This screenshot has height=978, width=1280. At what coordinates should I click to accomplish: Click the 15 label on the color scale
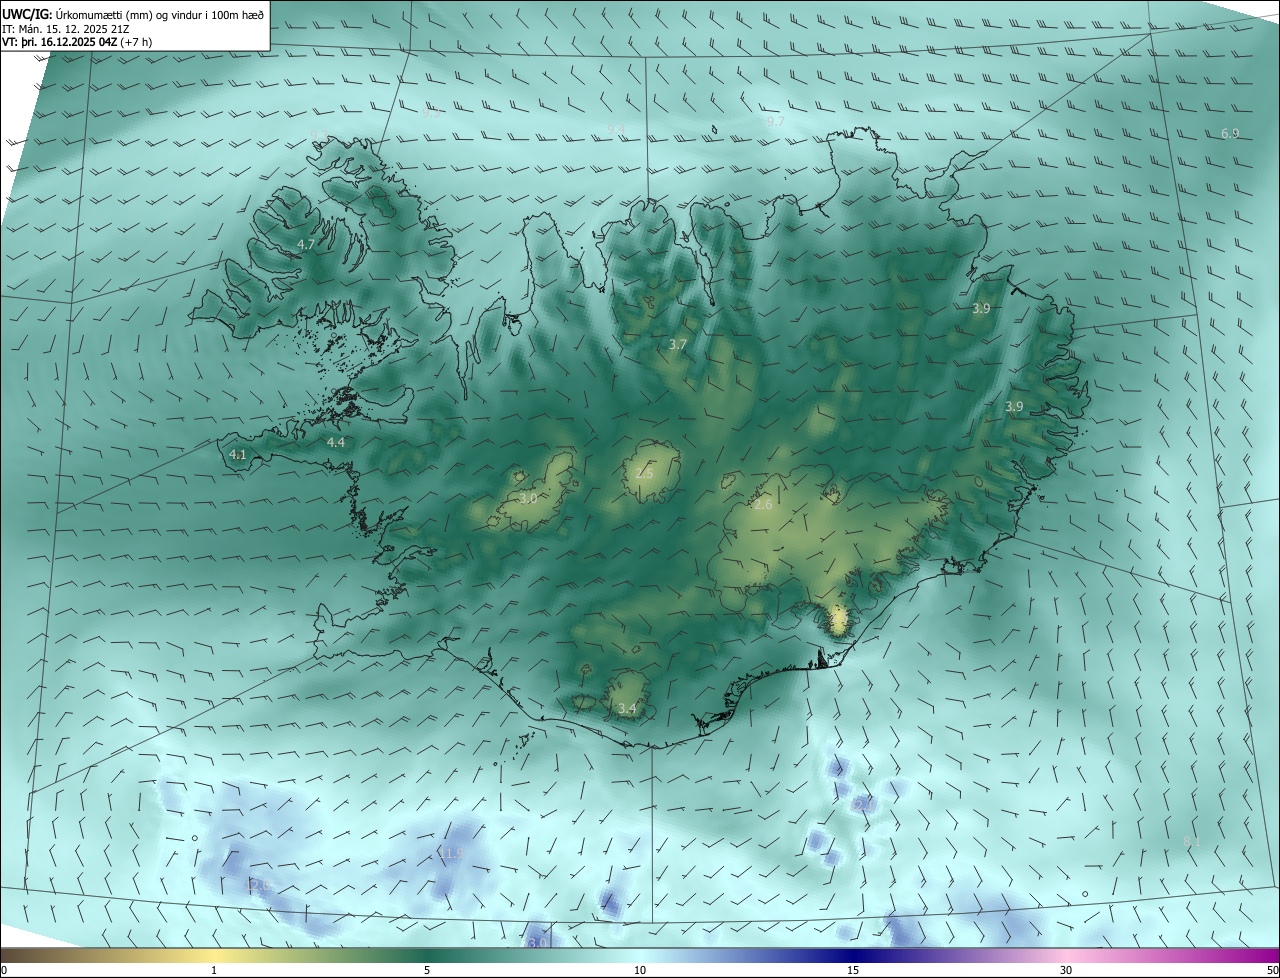[x=853, y=970]
